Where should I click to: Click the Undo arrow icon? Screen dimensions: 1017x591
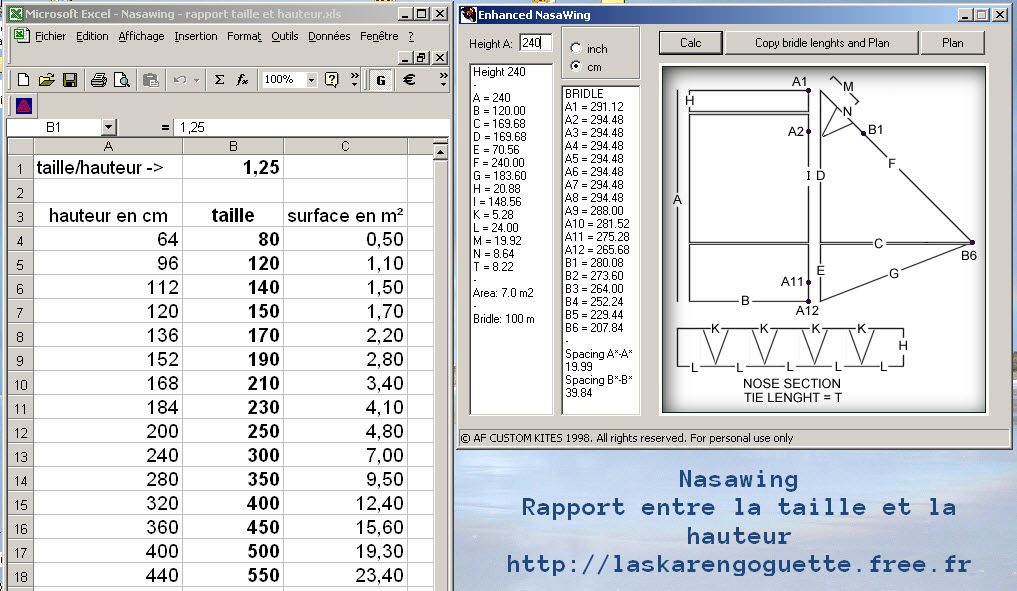(180, 80)
